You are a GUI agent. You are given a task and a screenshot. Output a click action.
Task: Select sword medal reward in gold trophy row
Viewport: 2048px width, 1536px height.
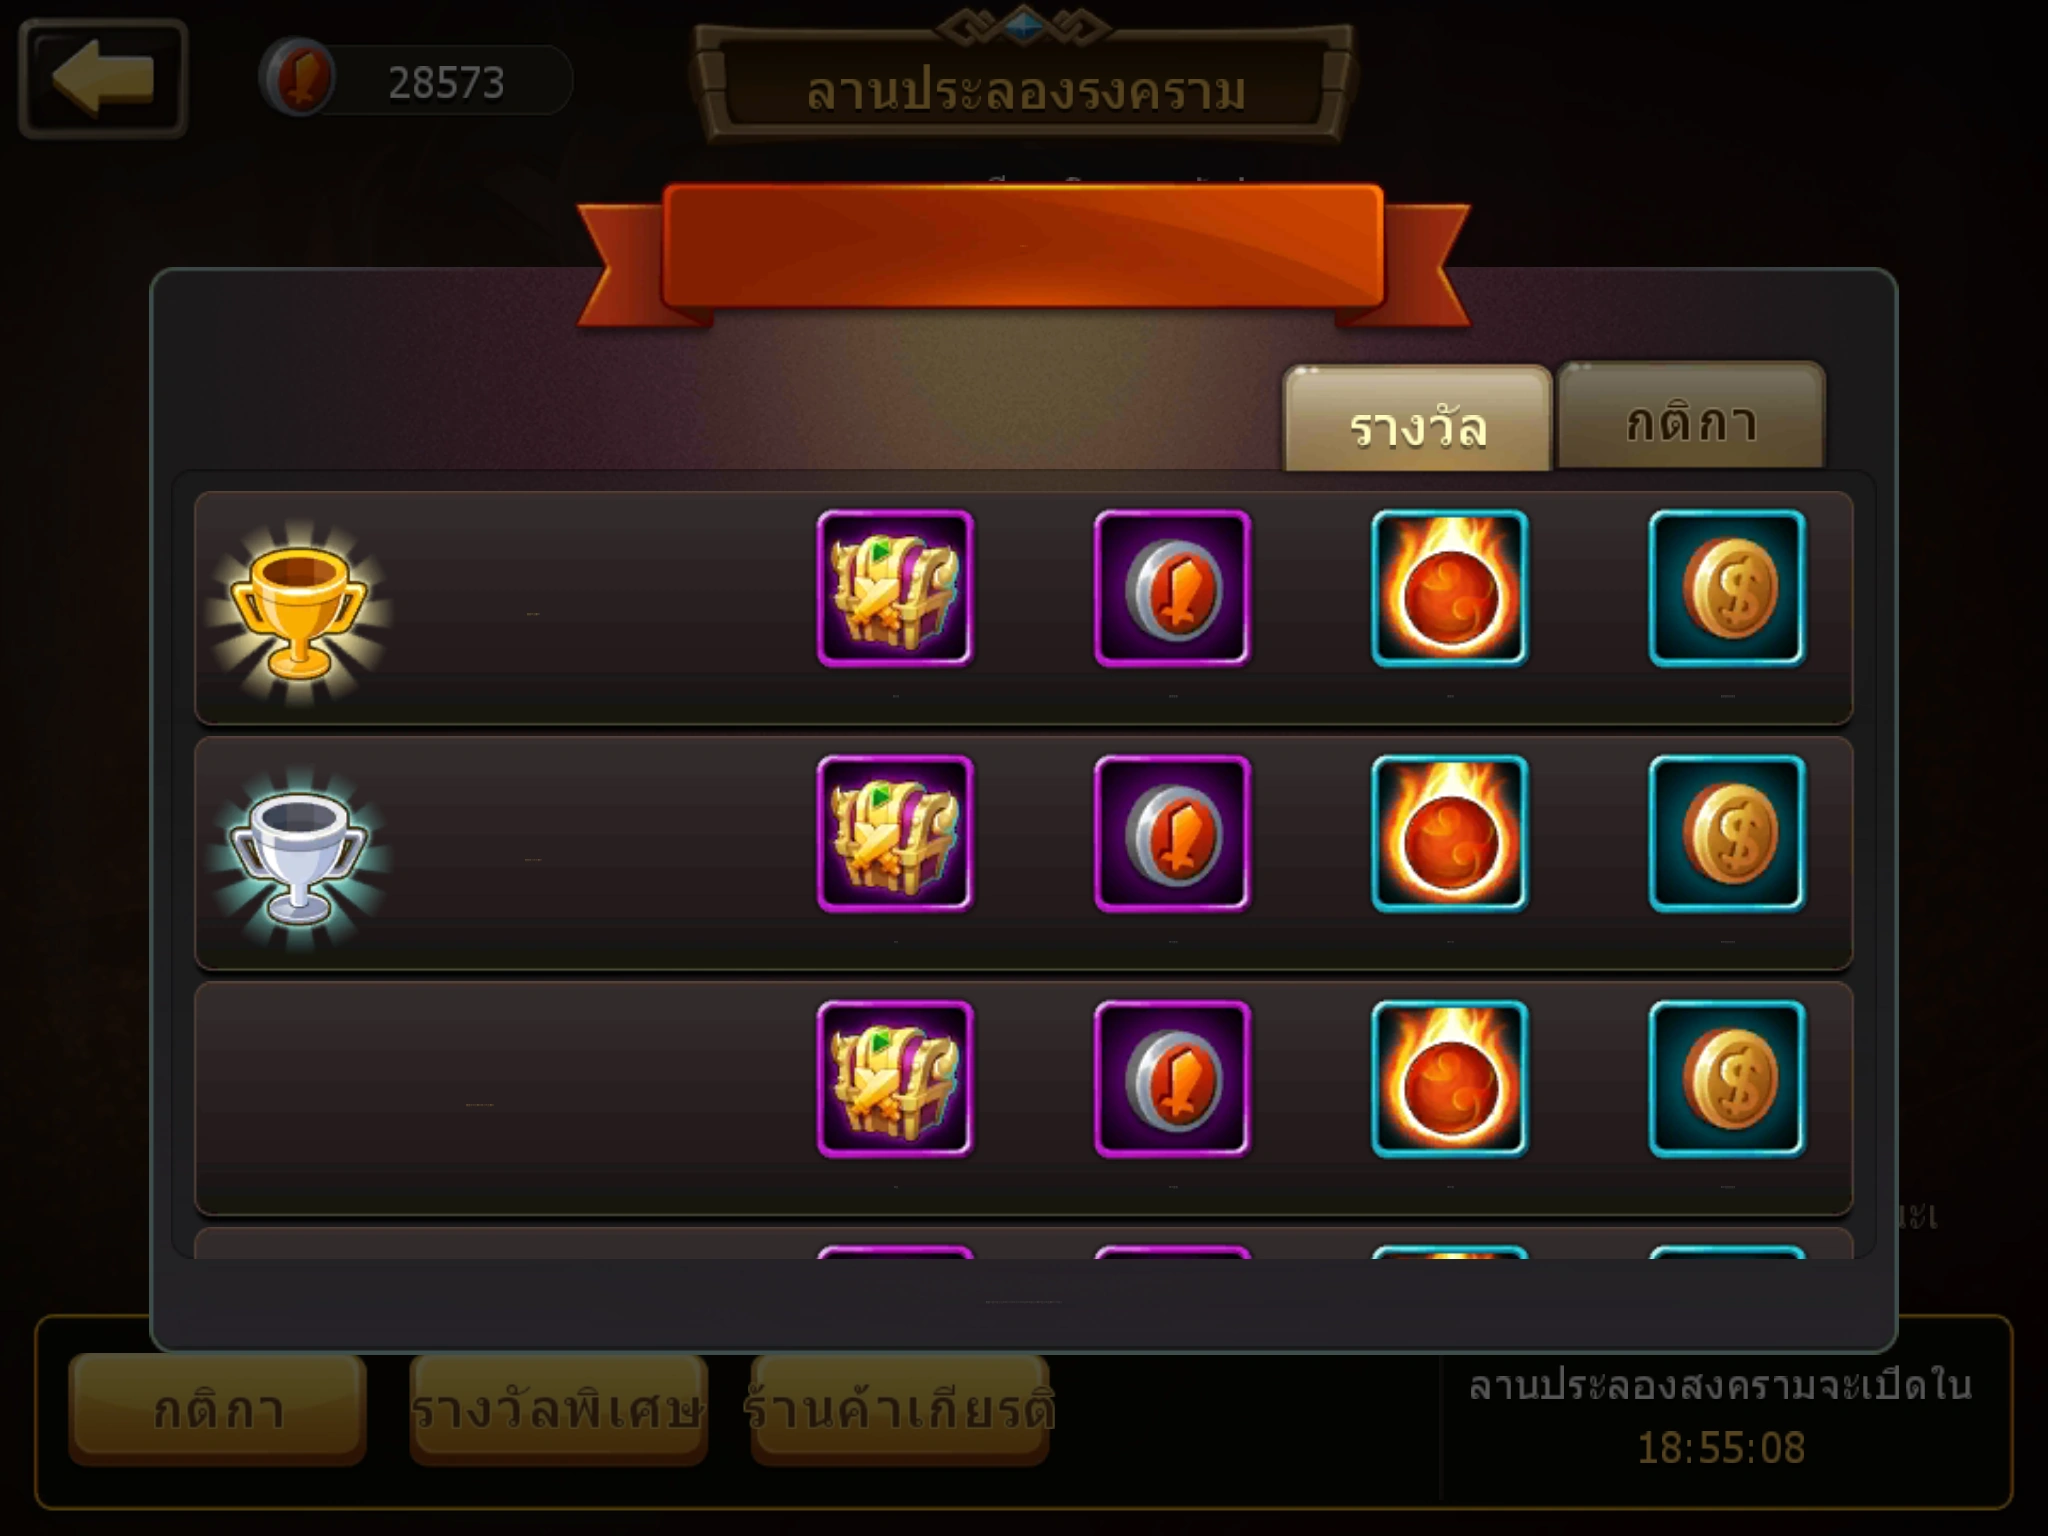pyautogui.click(x=1172, y=588)
